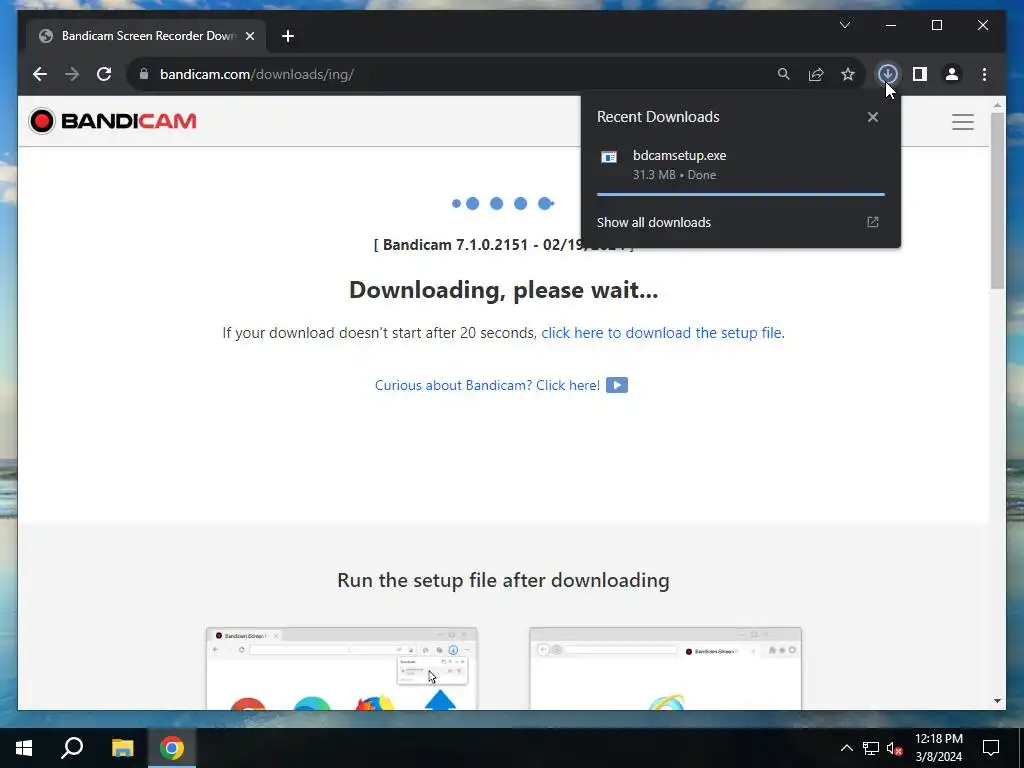Image resolution: width=1024 pixels, height=768 pixels.
Task: Open the Windows Start menu
Action: (24, 748)
